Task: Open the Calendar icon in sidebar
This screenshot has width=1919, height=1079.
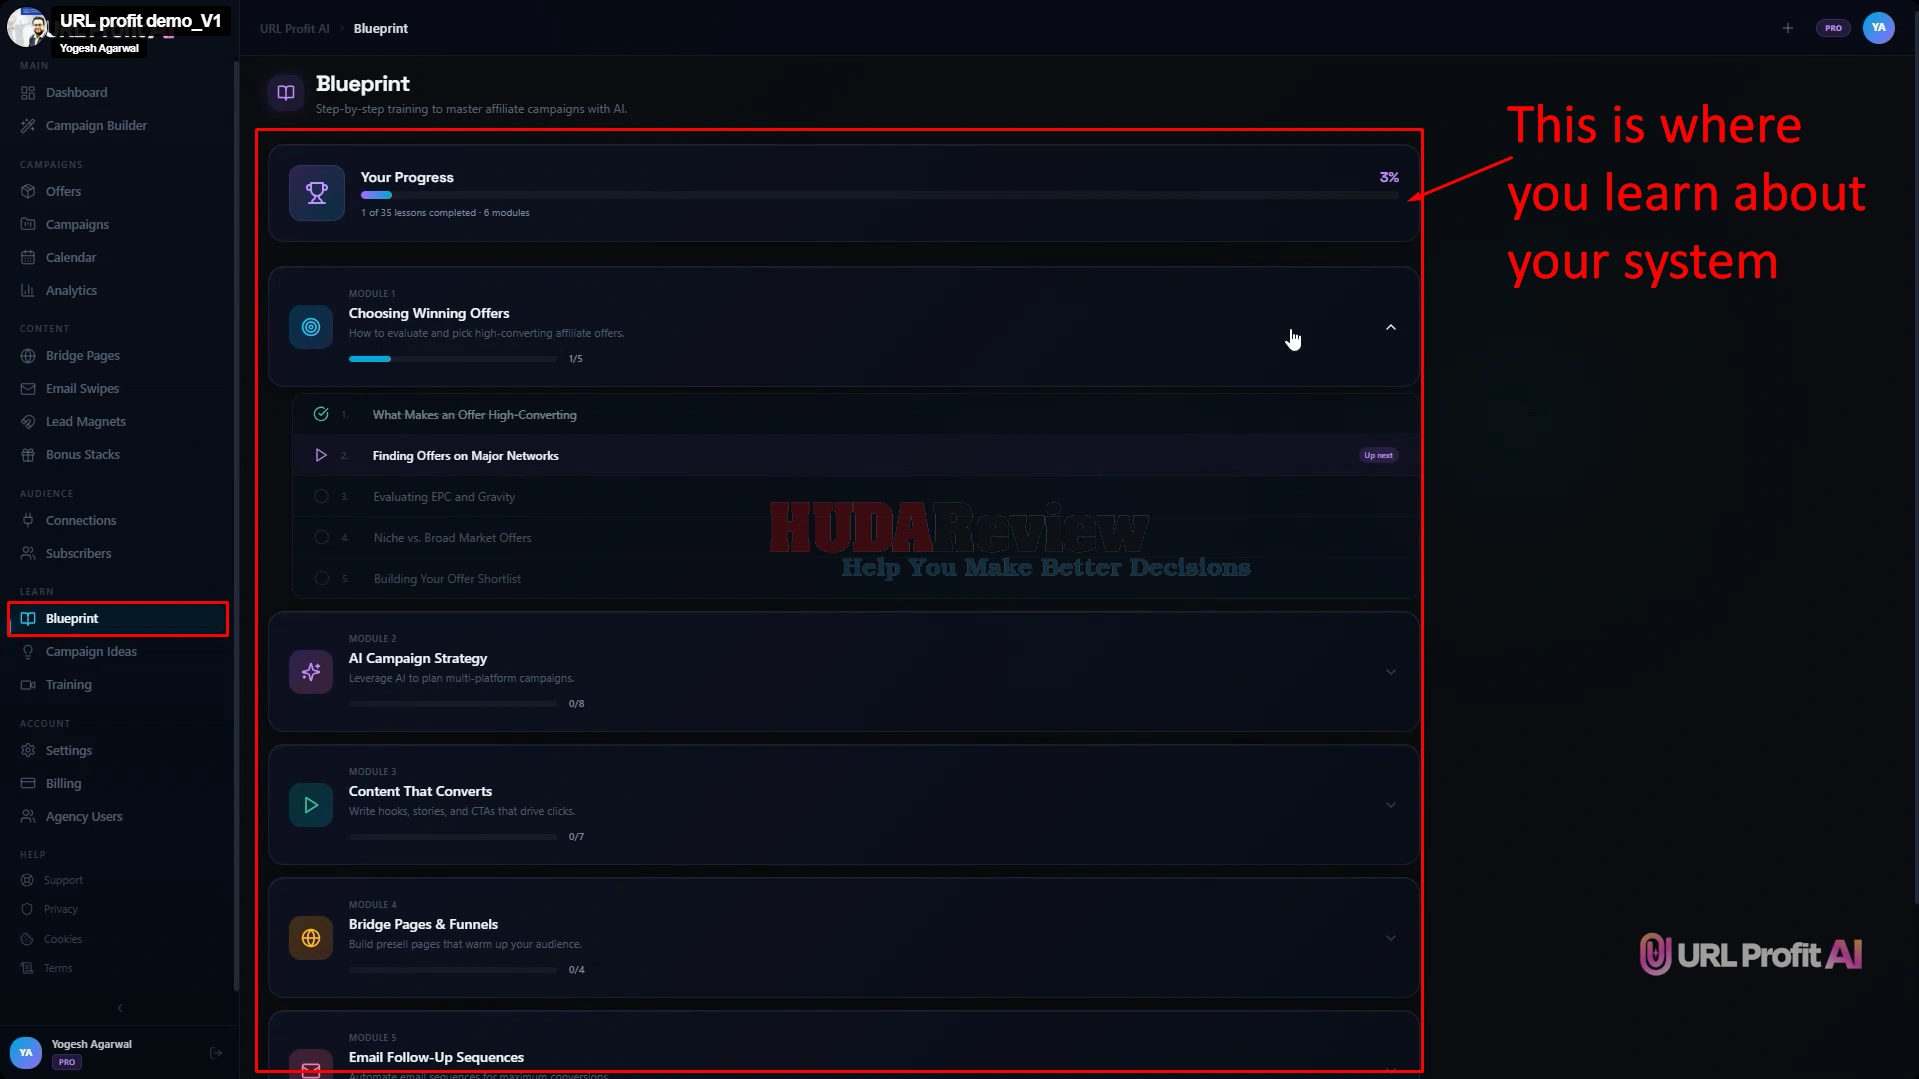Action: 28,258
